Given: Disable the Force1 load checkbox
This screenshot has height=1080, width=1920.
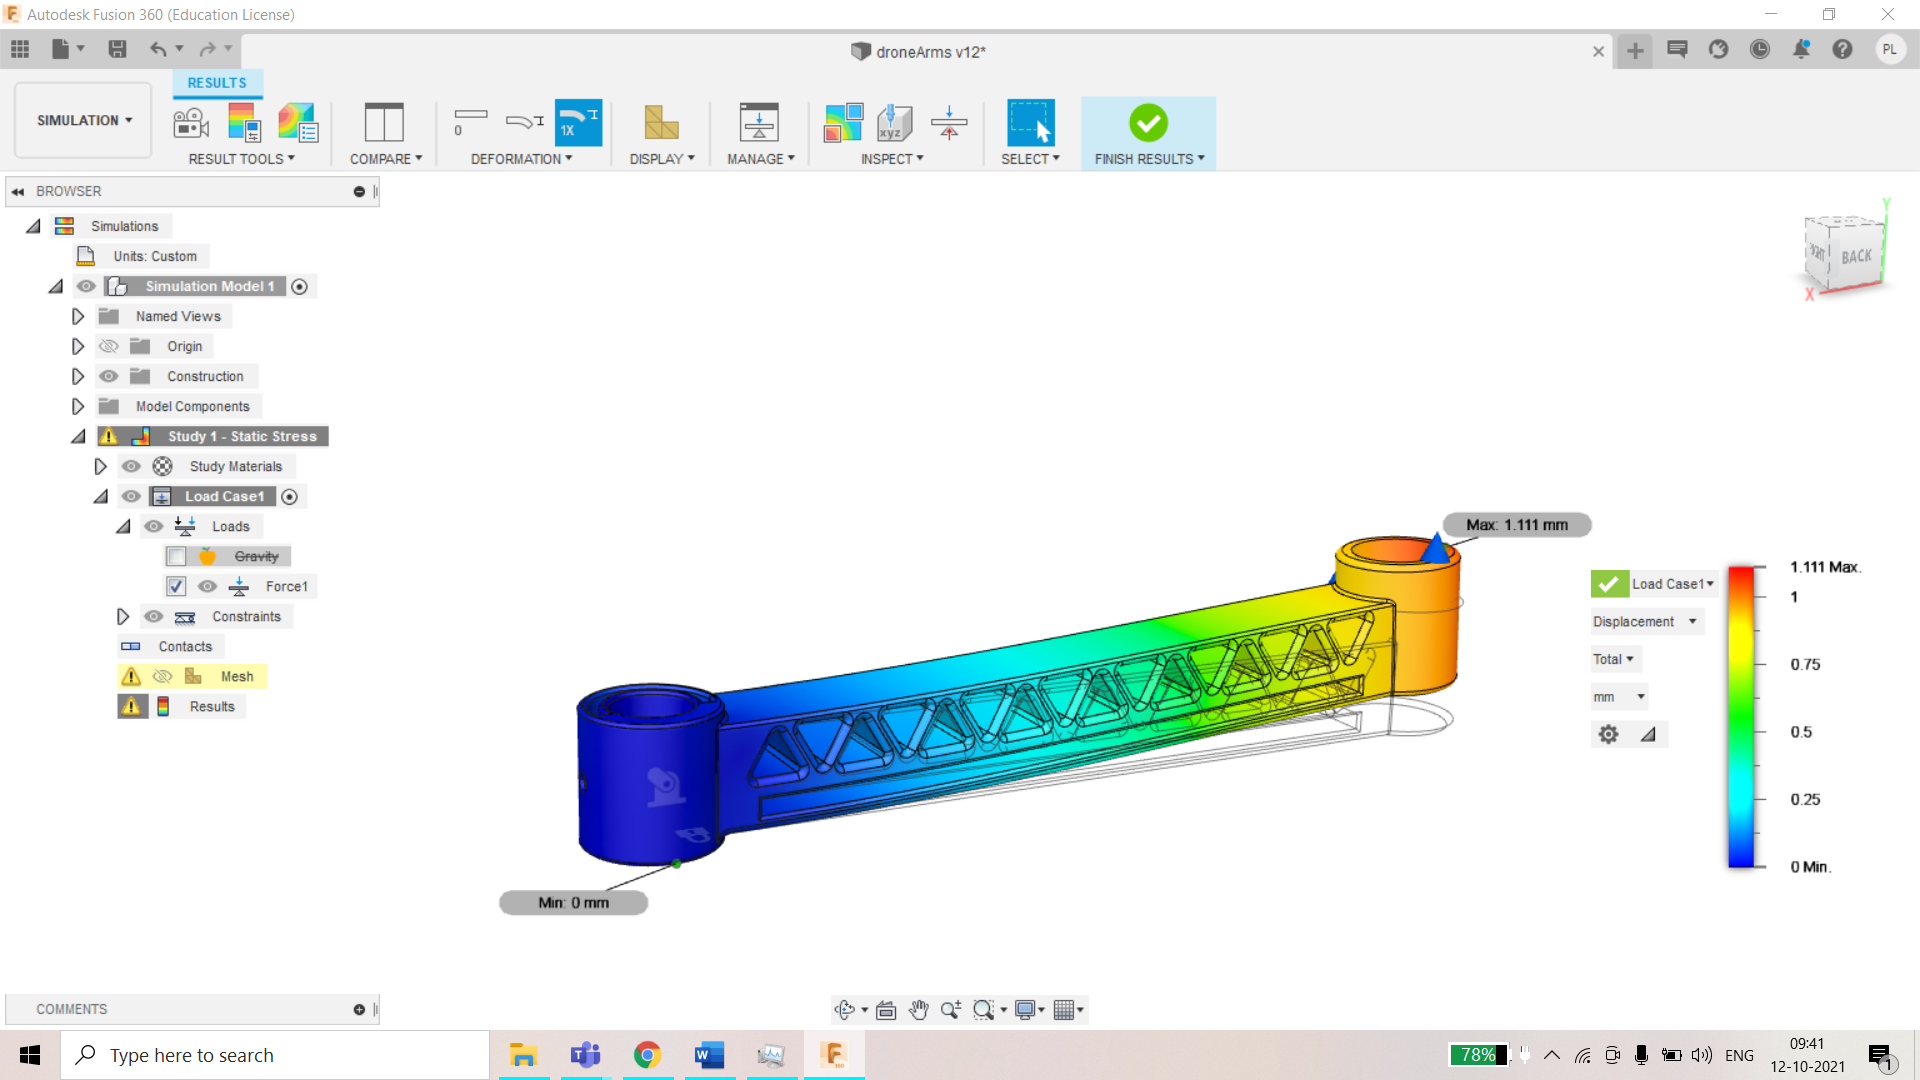Looking at the screenshot, I should 176,586.
